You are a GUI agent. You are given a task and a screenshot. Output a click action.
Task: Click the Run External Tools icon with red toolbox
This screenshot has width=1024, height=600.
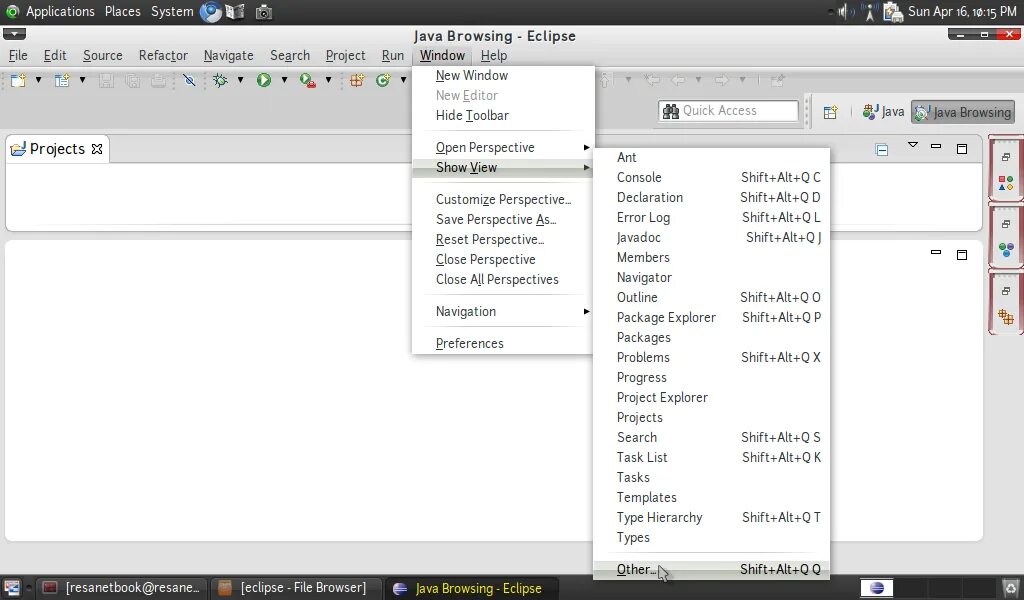pos(308,80)
